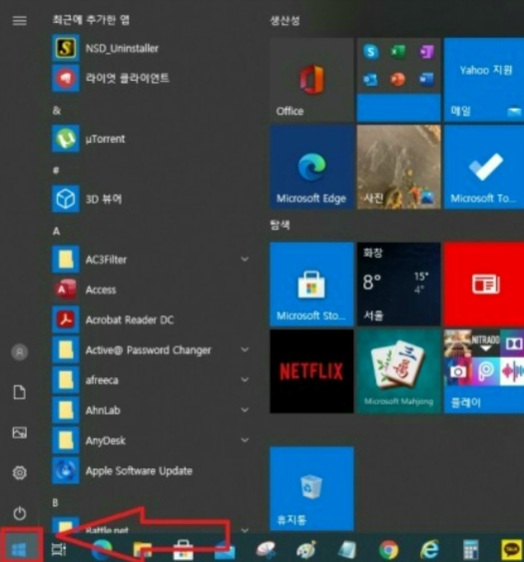Open the Recycle Bin tile
The image size is (524, 562).
(x=311, y=488)
